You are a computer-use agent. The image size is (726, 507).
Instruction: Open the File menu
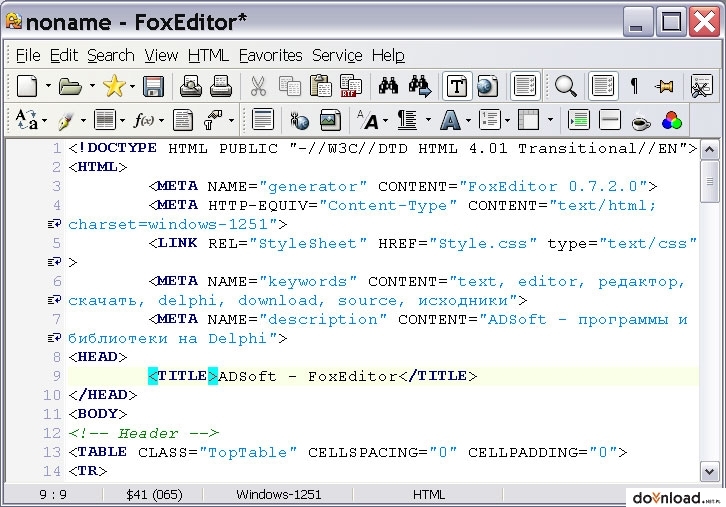click(x=28, y=55)
